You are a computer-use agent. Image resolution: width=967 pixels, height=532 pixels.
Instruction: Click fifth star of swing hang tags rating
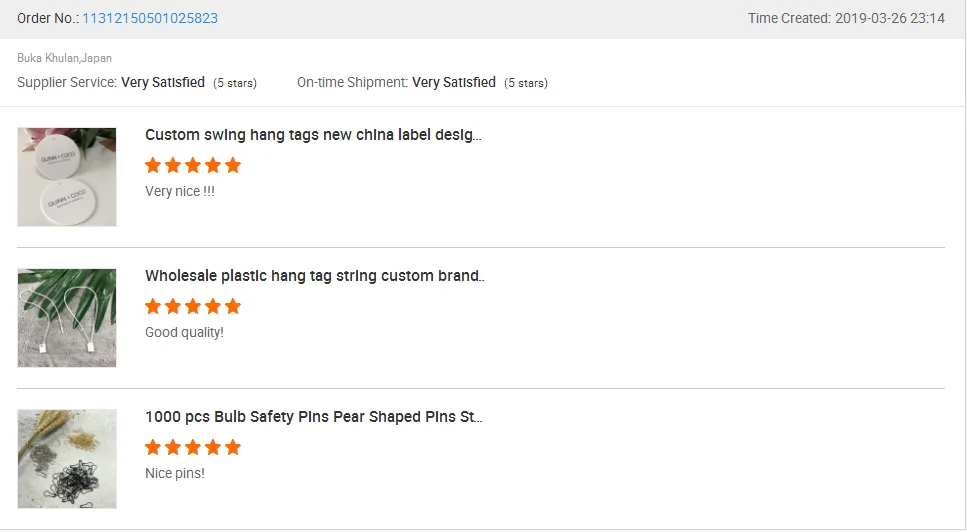coord(233,165)
